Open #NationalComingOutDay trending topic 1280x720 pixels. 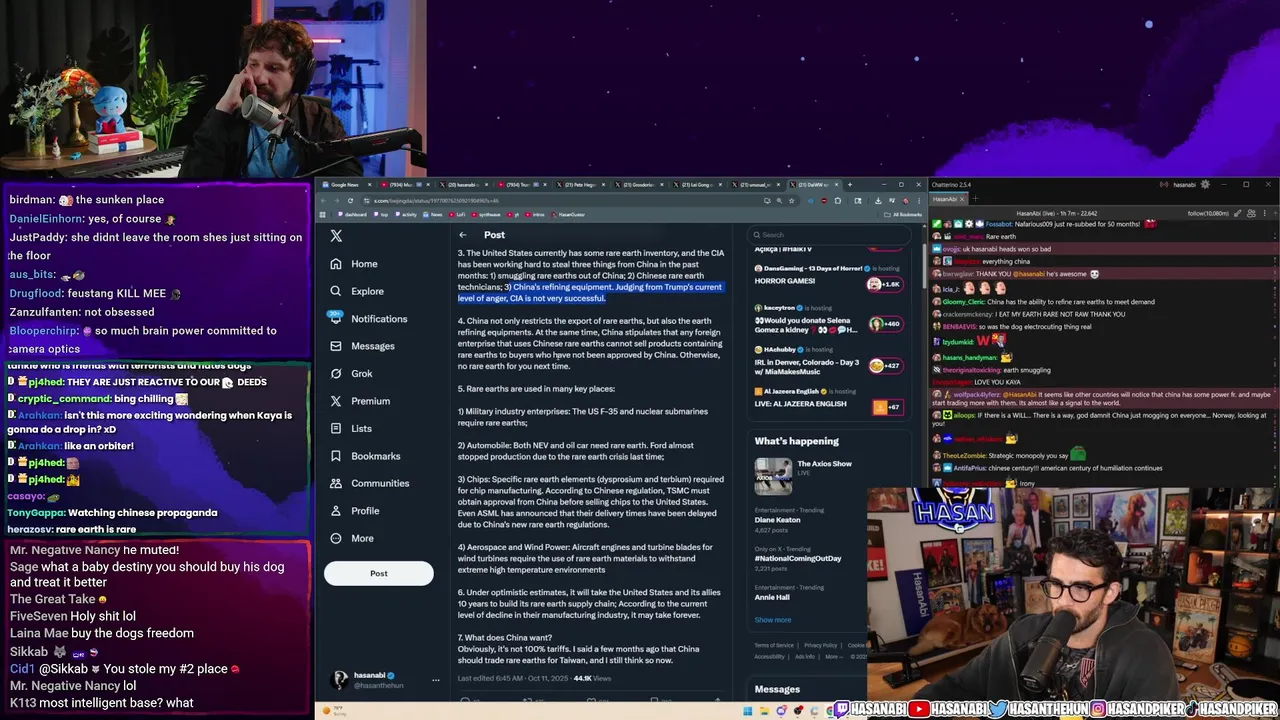click(x=797, y=558)
